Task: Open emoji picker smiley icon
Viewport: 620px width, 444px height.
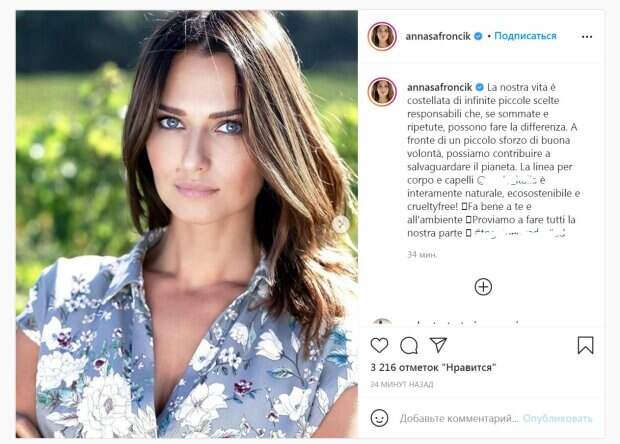Action: click(x=379, y=418)
